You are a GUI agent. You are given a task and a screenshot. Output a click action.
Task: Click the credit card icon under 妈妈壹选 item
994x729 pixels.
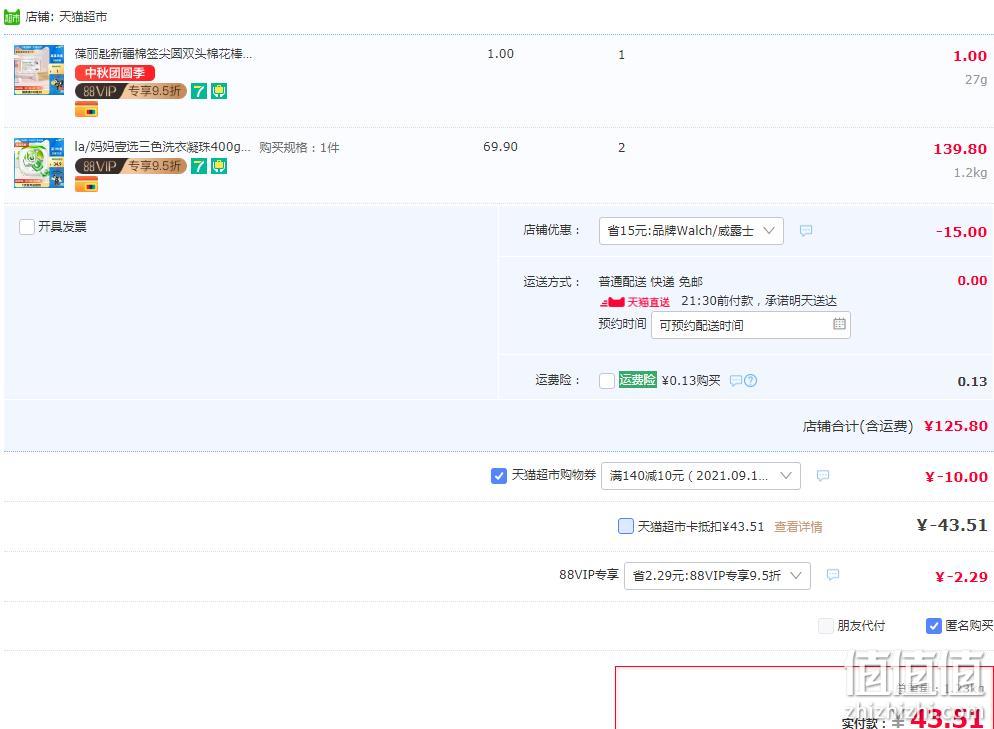86,184
